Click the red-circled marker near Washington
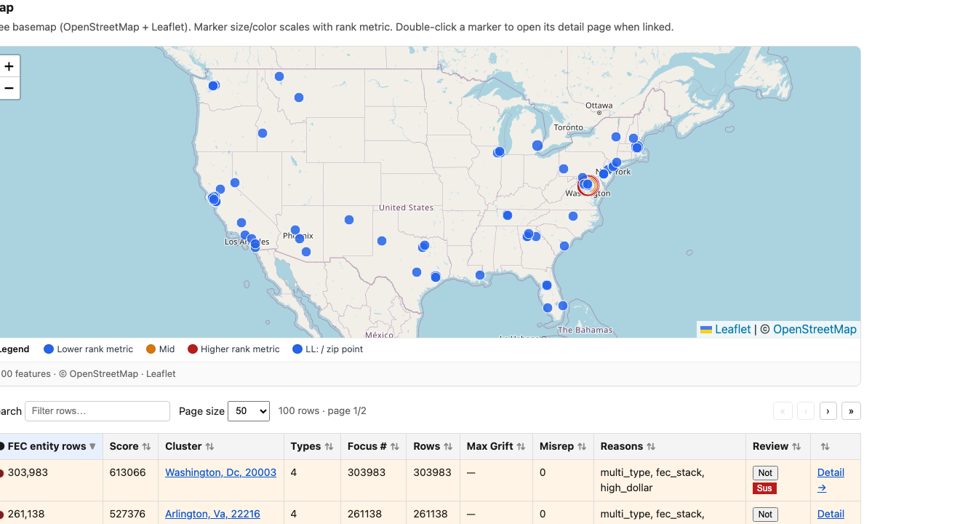The height and width of the screenshot is (524, 960). tap(588, 184)
